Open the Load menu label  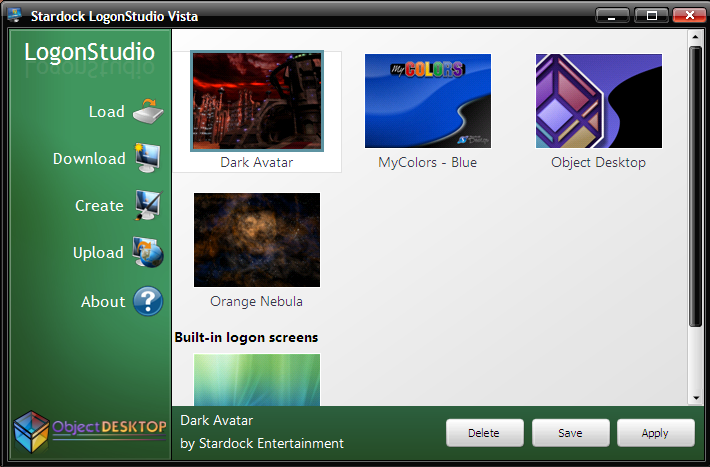pos(106,111)
